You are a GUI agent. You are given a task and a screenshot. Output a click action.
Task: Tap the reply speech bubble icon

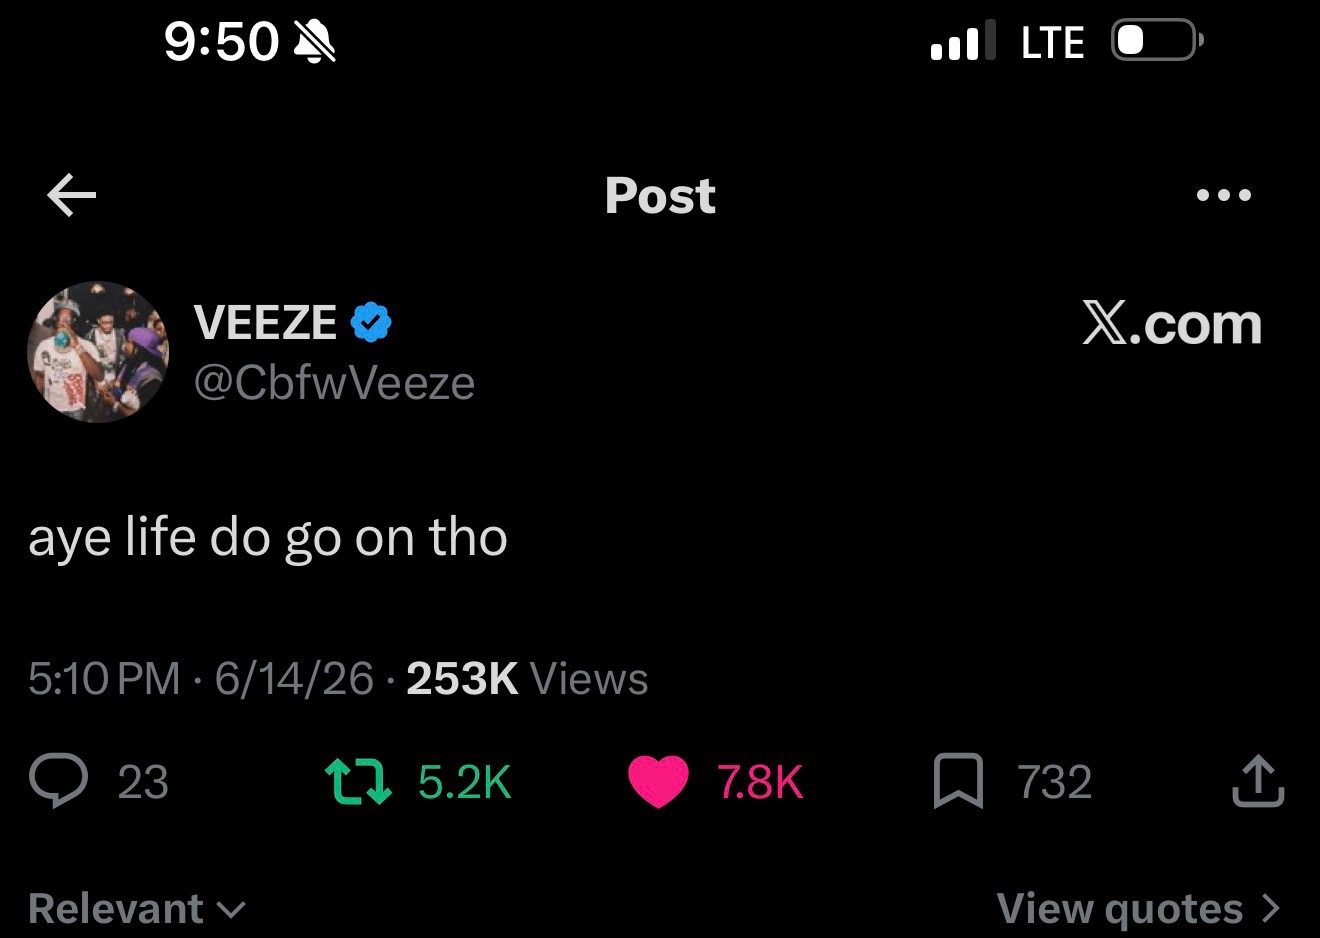[x=58, y=781]
